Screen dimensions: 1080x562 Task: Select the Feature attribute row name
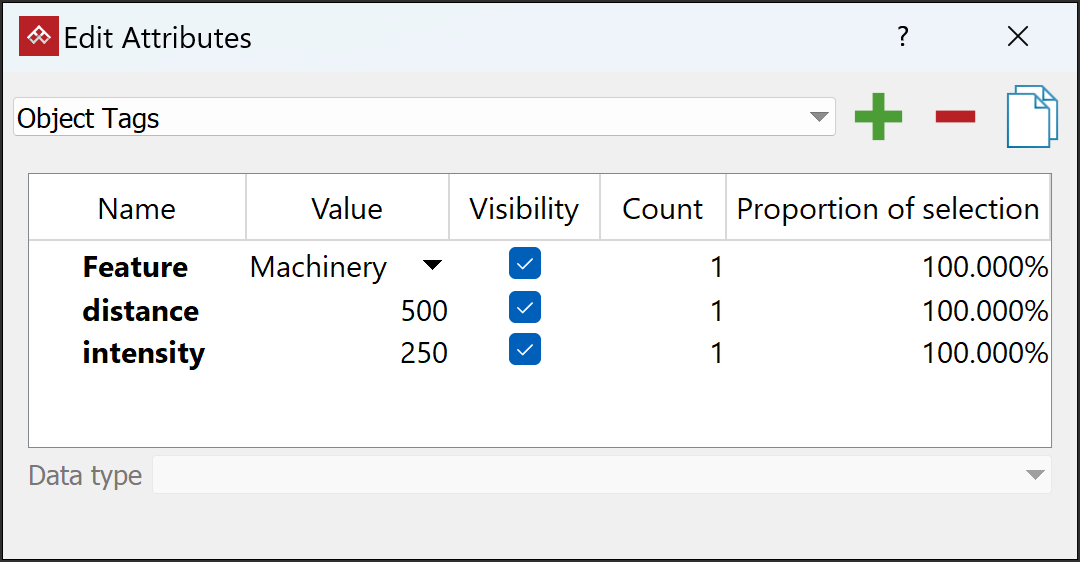[135, 267]
